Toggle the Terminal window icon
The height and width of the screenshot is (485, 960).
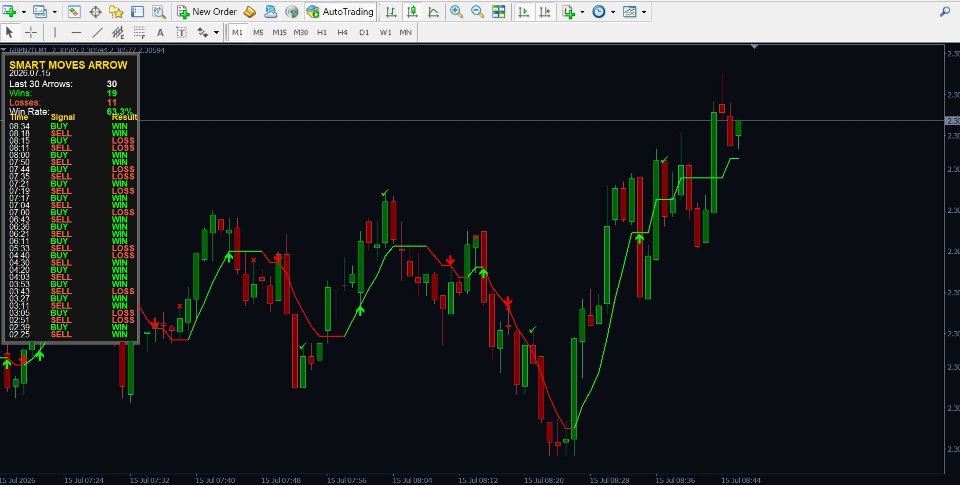click(x=138, y=11)
